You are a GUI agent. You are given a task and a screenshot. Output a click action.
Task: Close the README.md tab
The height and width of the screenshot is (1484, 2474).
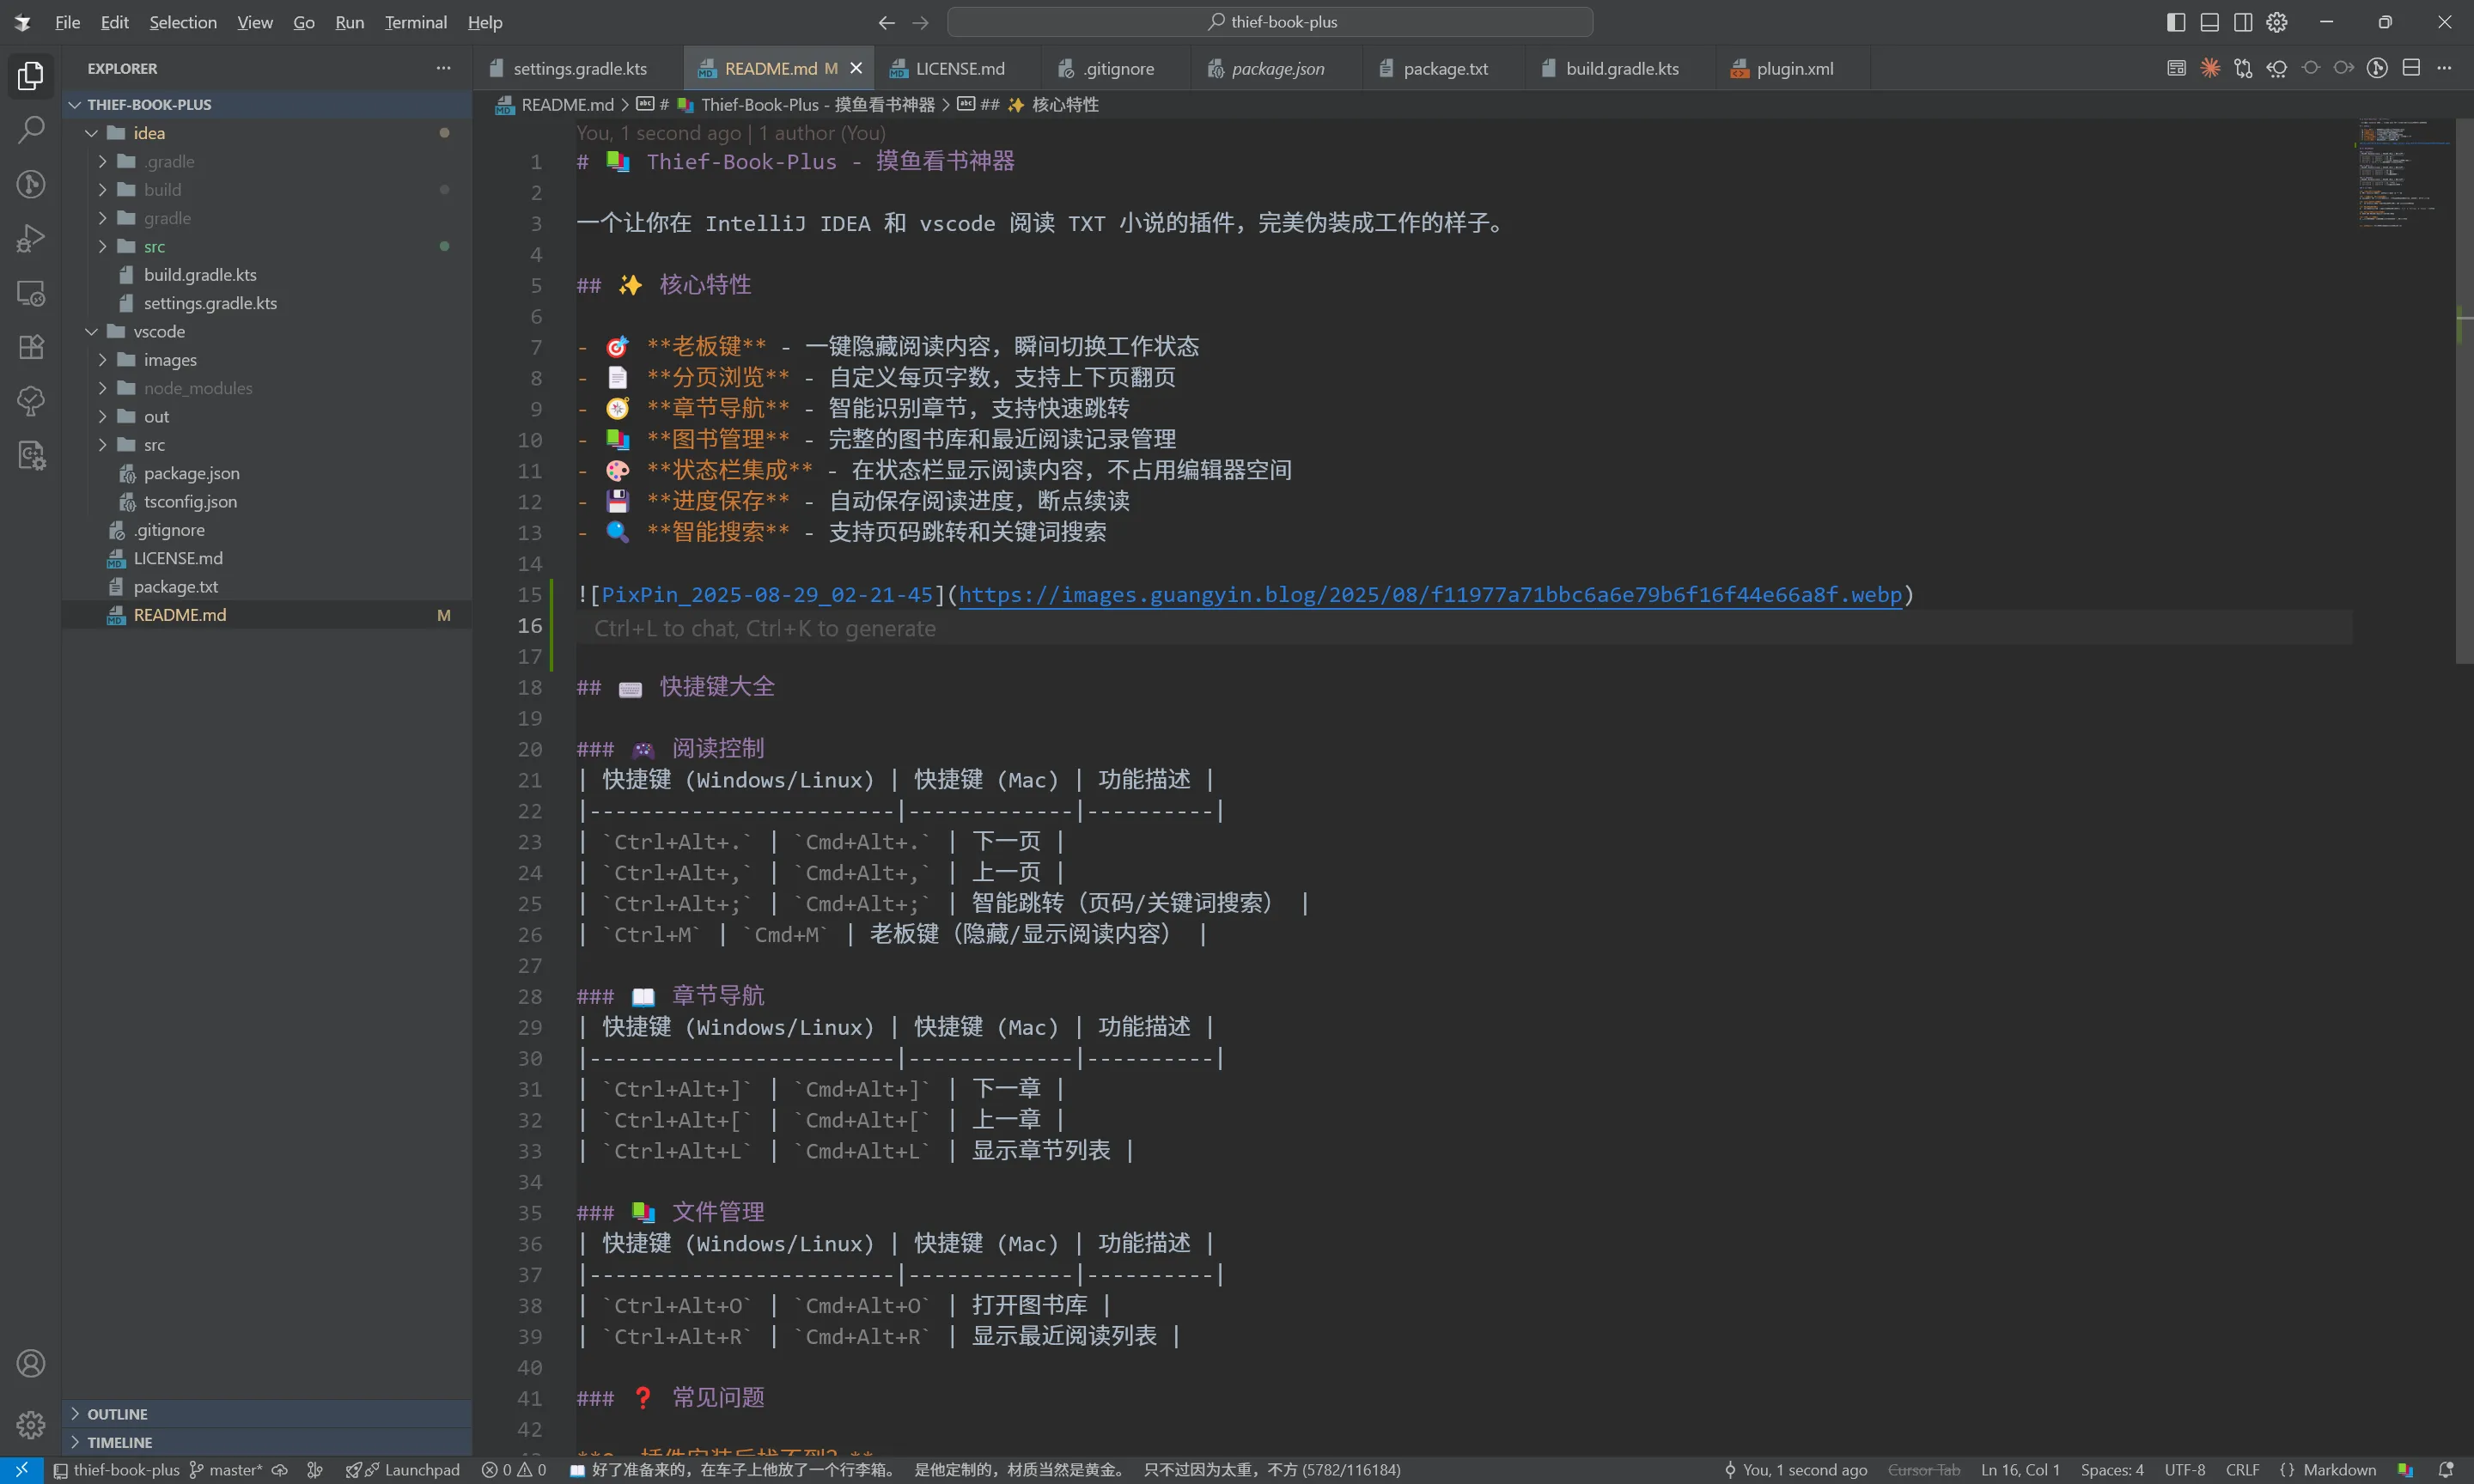coord(856,68)
